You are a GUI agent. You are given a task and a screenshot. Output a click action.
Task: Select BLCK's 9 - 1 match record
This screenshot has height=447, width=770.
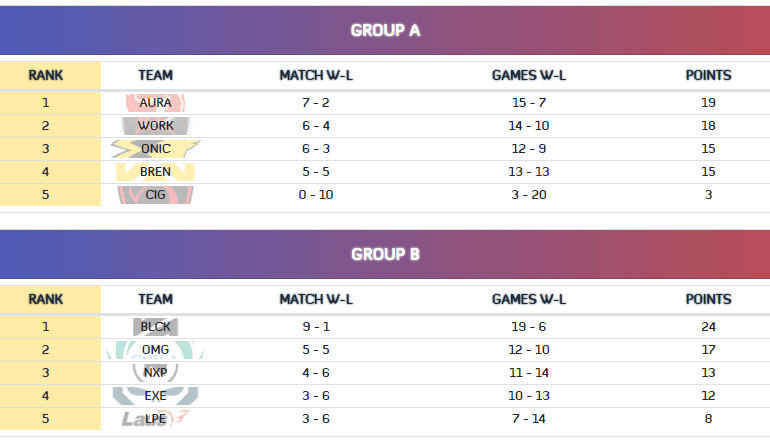316,327
